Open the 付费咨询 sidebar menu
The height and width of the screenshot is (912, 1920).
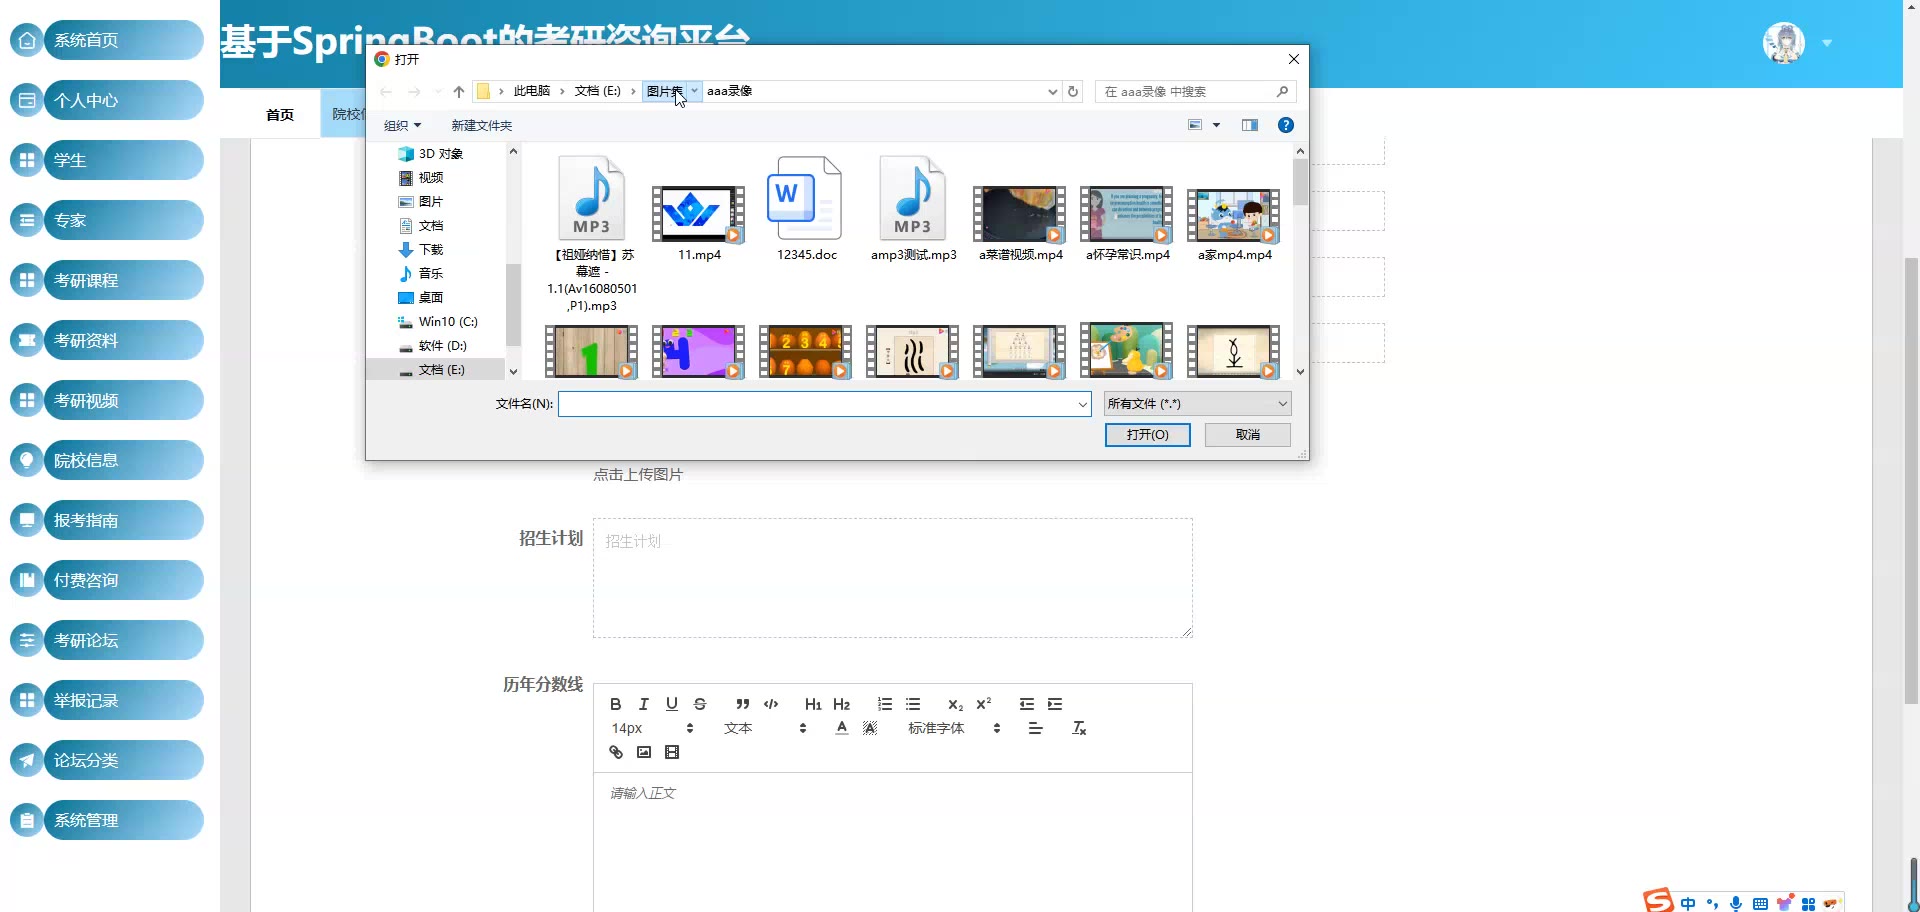click(x=123, y=580)
